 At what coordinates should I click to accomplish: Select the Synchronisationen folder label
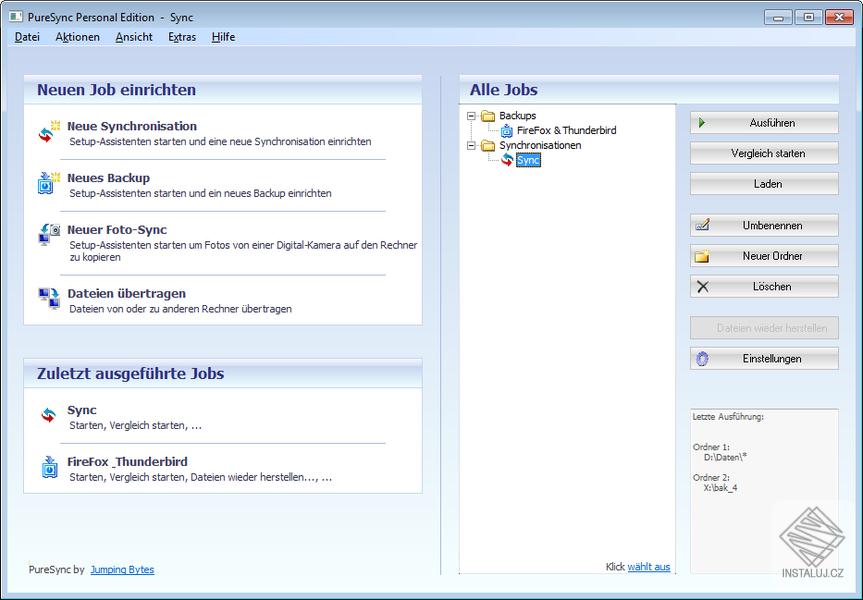540,145
